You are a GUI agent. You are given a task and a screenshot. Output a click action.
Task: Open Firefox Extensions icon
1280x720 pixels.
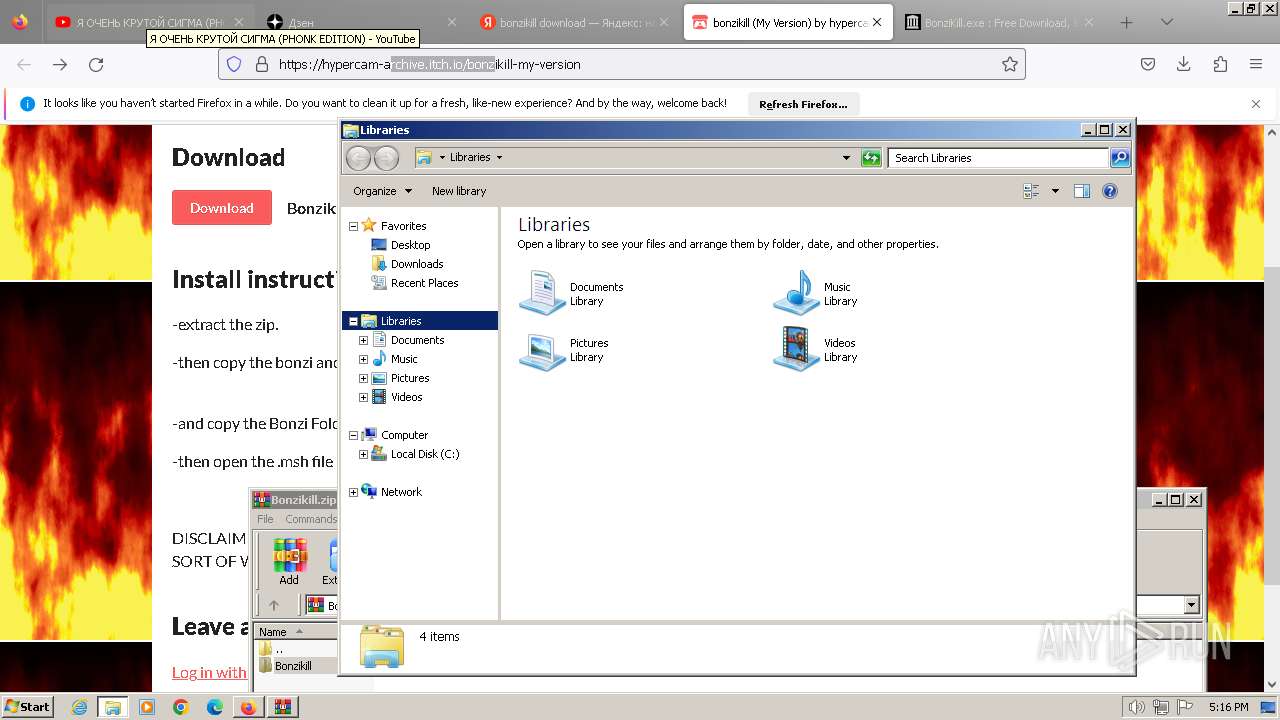click(1220, 64)
